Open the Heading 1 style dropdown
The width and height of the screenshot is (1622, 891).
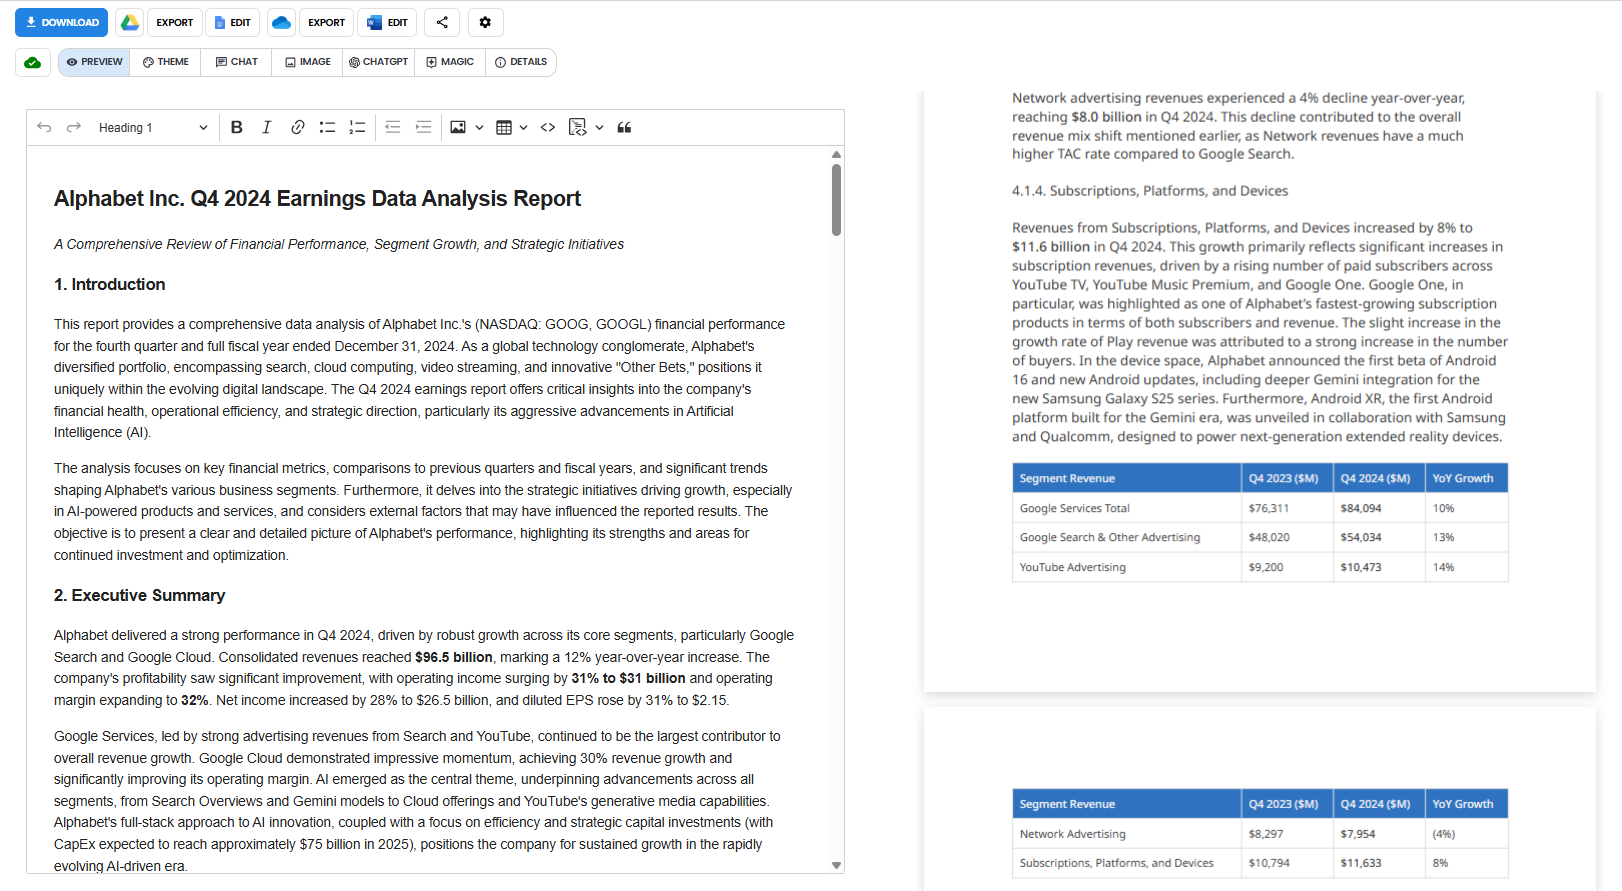pos(153,127)
